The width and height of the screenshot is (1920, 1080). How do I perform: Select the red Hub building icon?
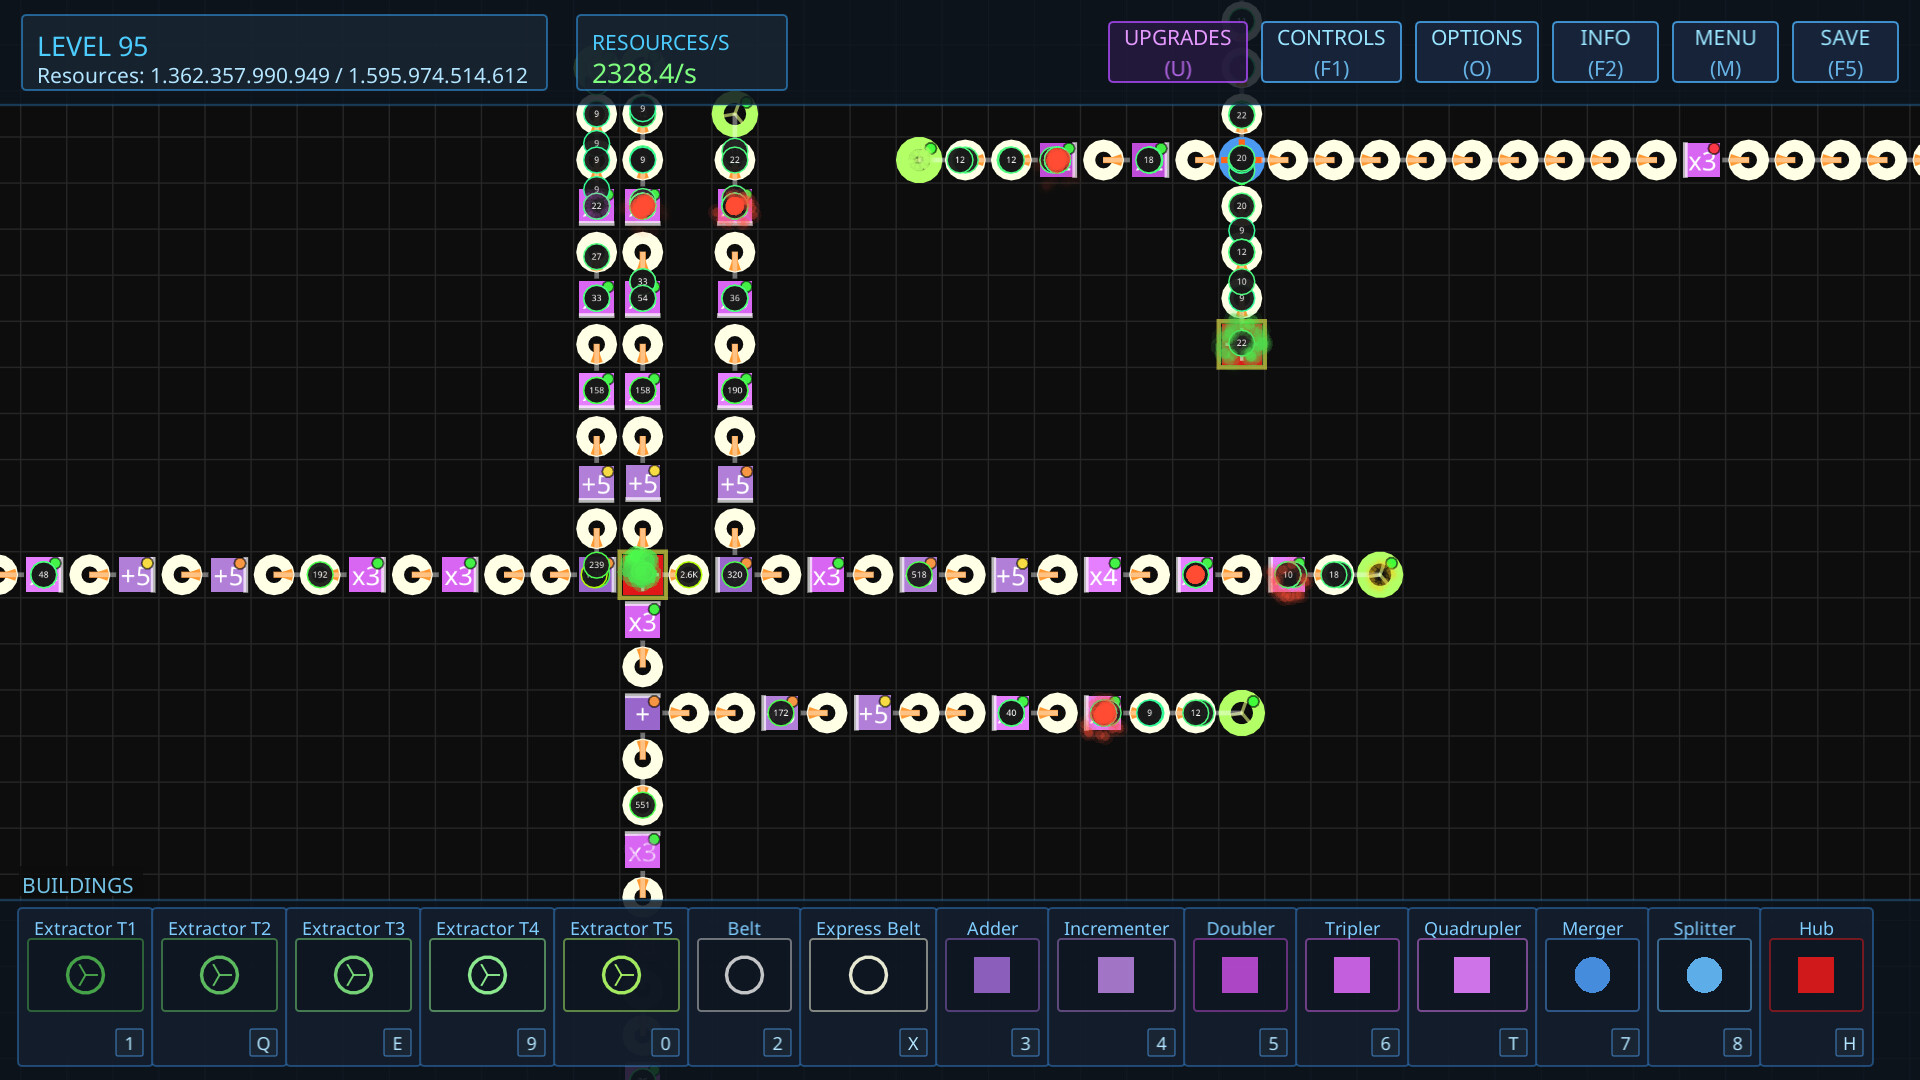(1816, 975)
